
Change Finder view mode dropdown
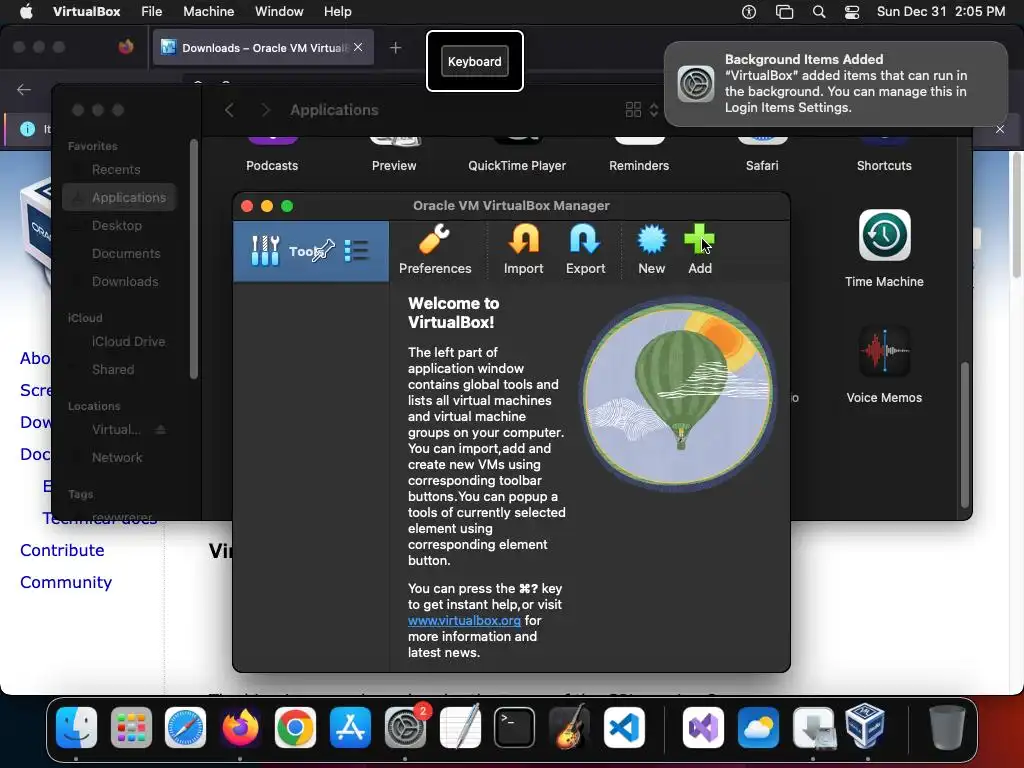click(642, 110)
